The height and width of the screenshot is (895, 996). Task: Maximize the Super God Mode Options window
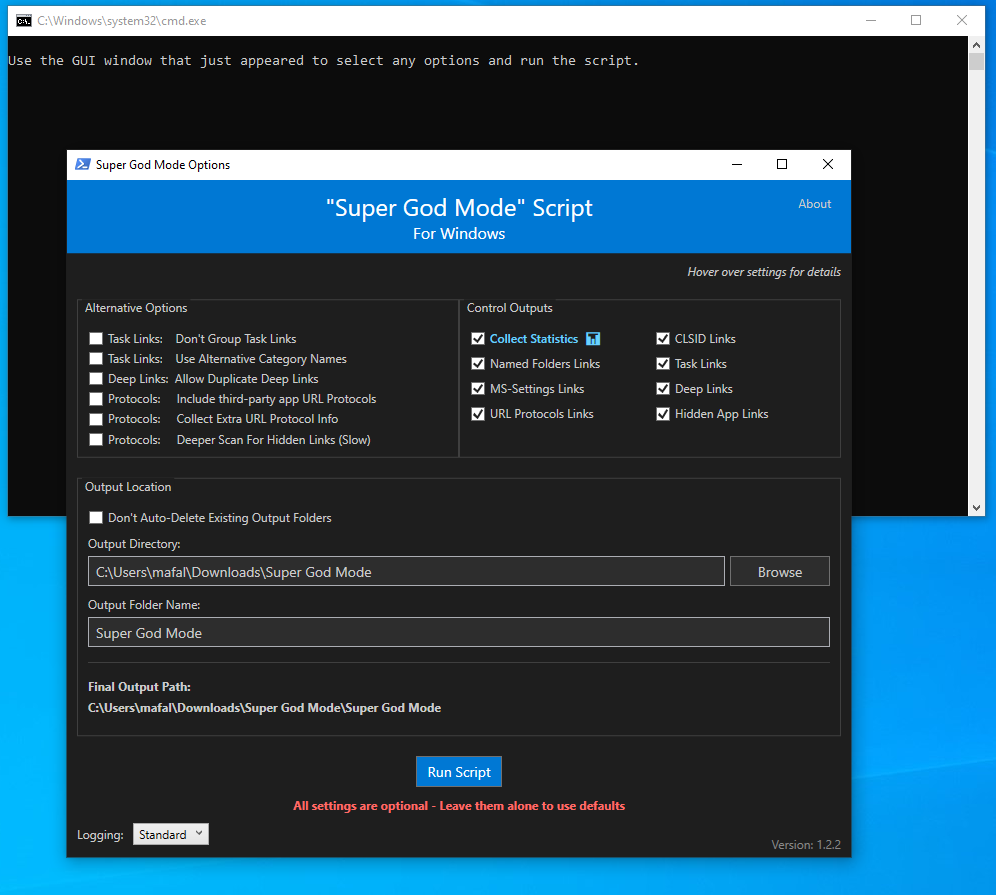[x=782, y=165]
